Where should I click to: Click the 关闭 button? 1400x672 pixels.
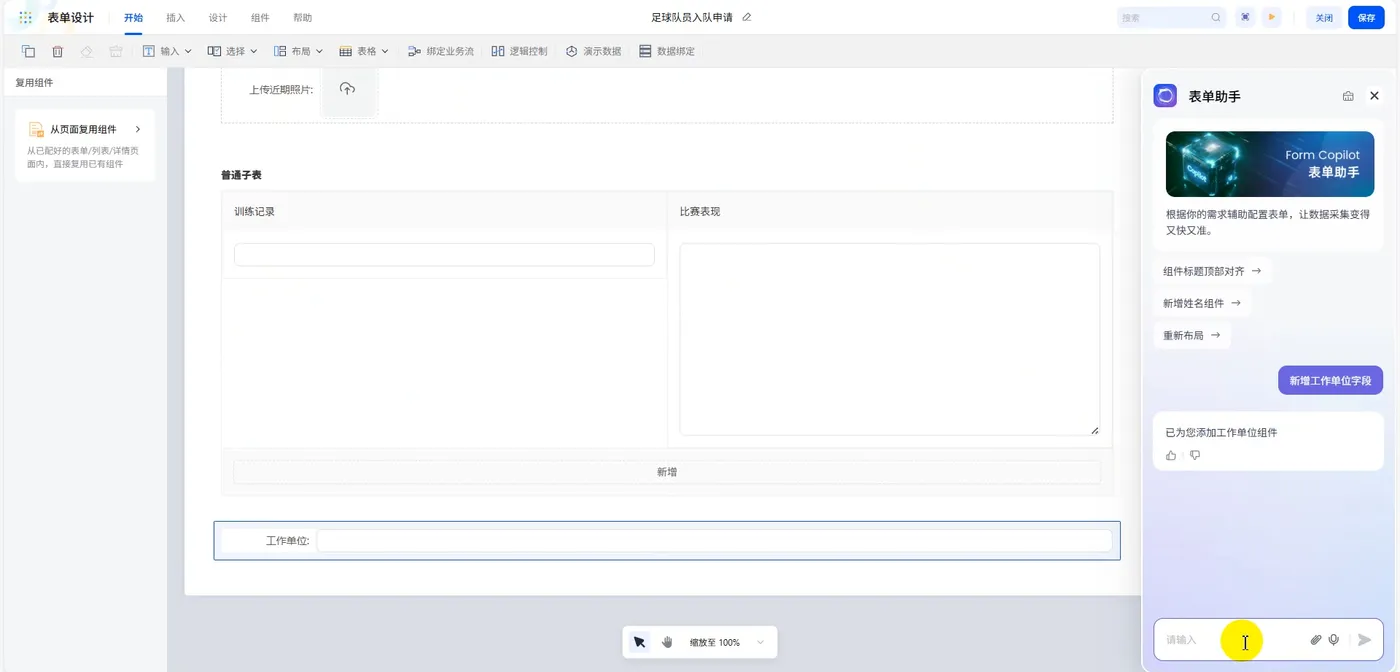1324,18
